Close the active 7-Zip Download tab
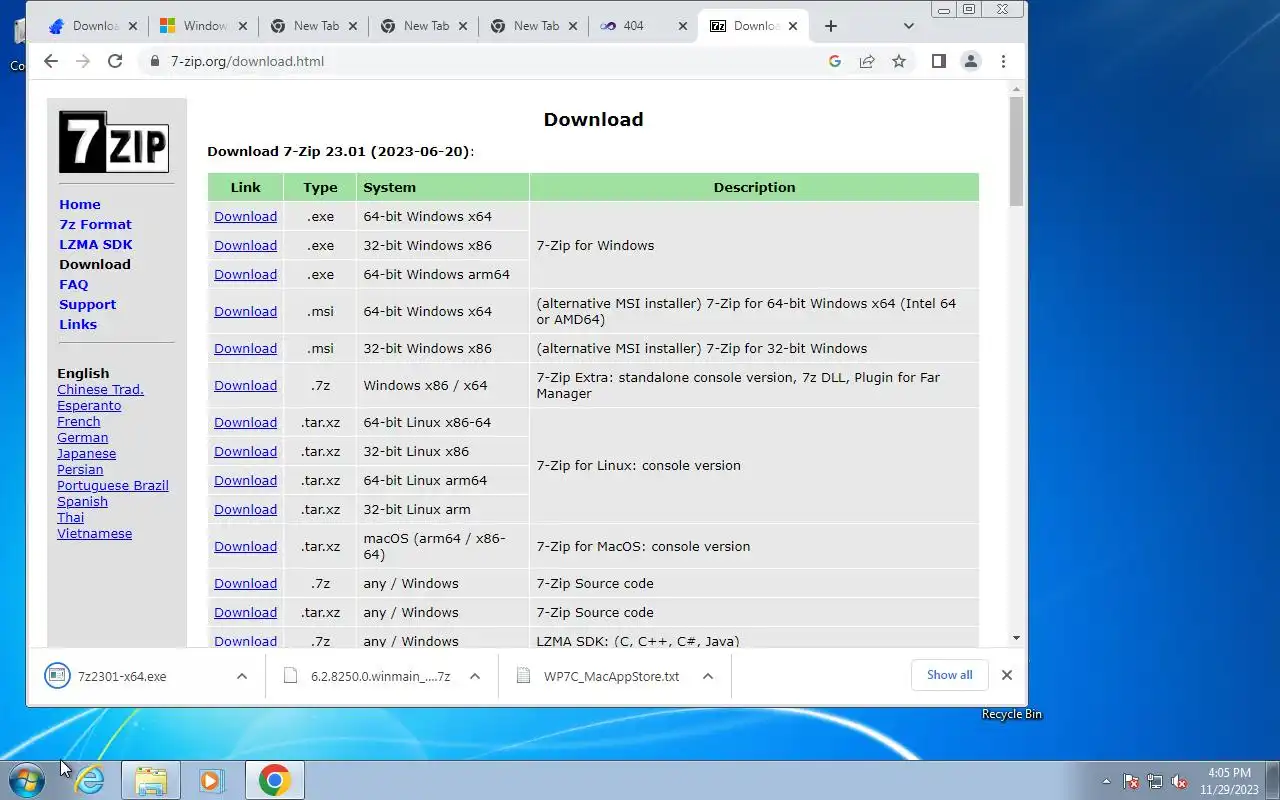This screenshot has width=1280, height=800. [x=793, y=26]
